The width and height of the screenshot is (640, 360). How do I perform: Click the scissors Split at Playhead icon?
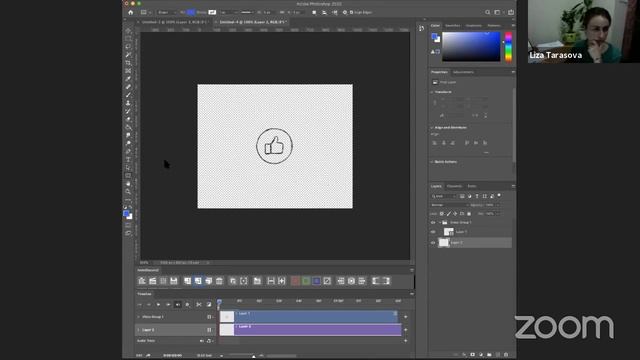tap(199, 304)
